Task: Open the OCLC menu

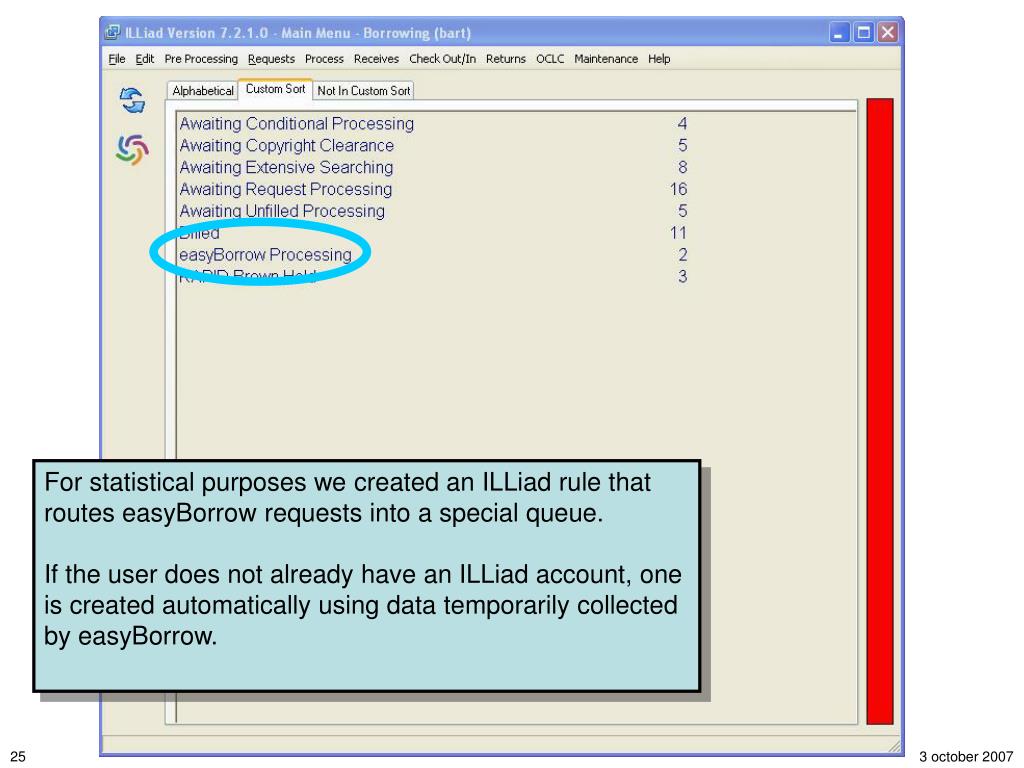Action: click(x=550, y=59)
